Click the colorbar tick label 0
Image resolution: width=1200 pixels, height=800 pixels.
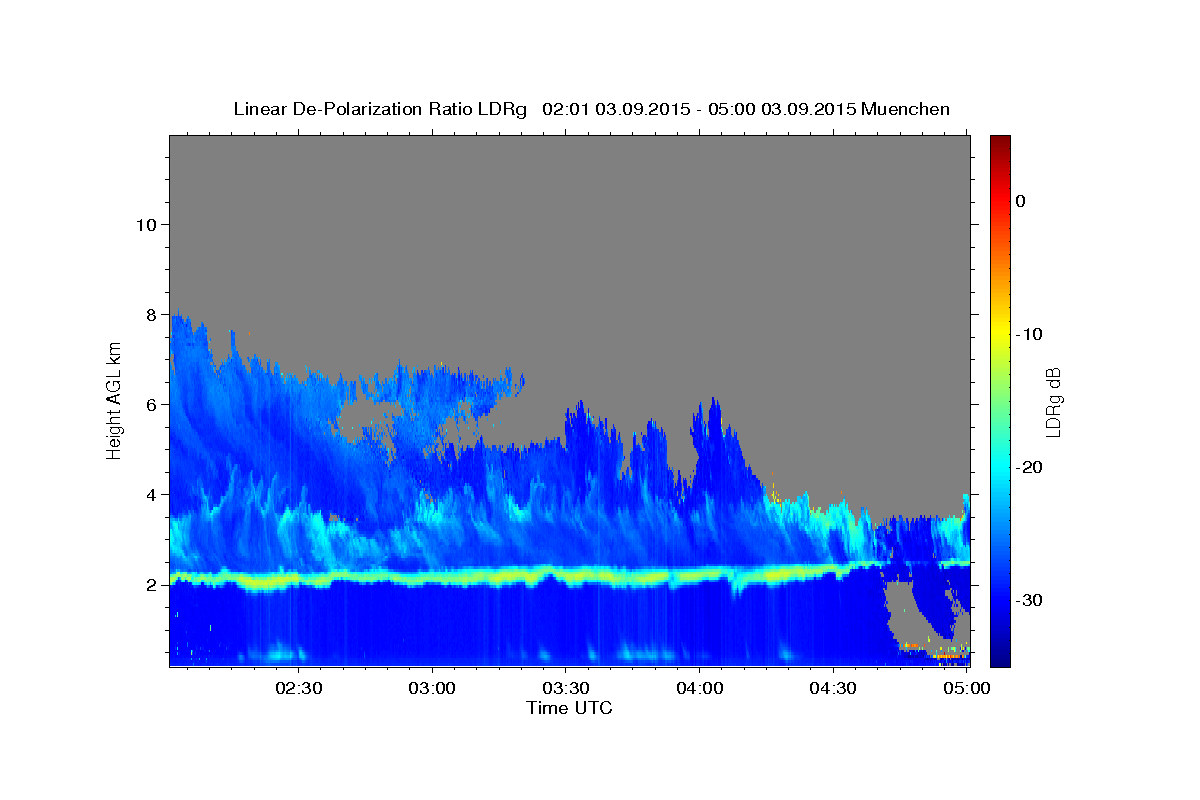pyautogui.click(x=1020, y=201)
